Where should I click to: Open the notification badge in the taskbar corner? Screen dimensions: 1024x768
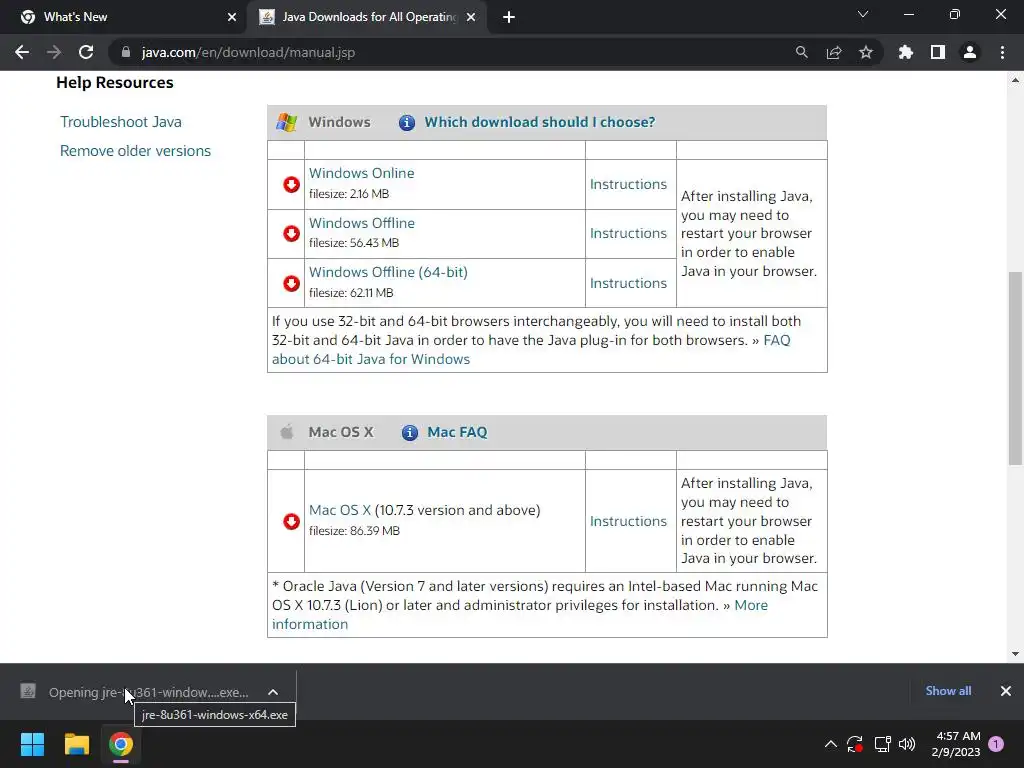tap(996, 744)
